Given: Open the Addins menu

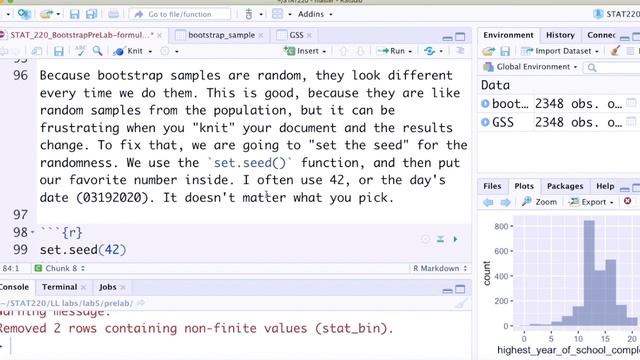Looking at the screenshot, I should [315, 14].
